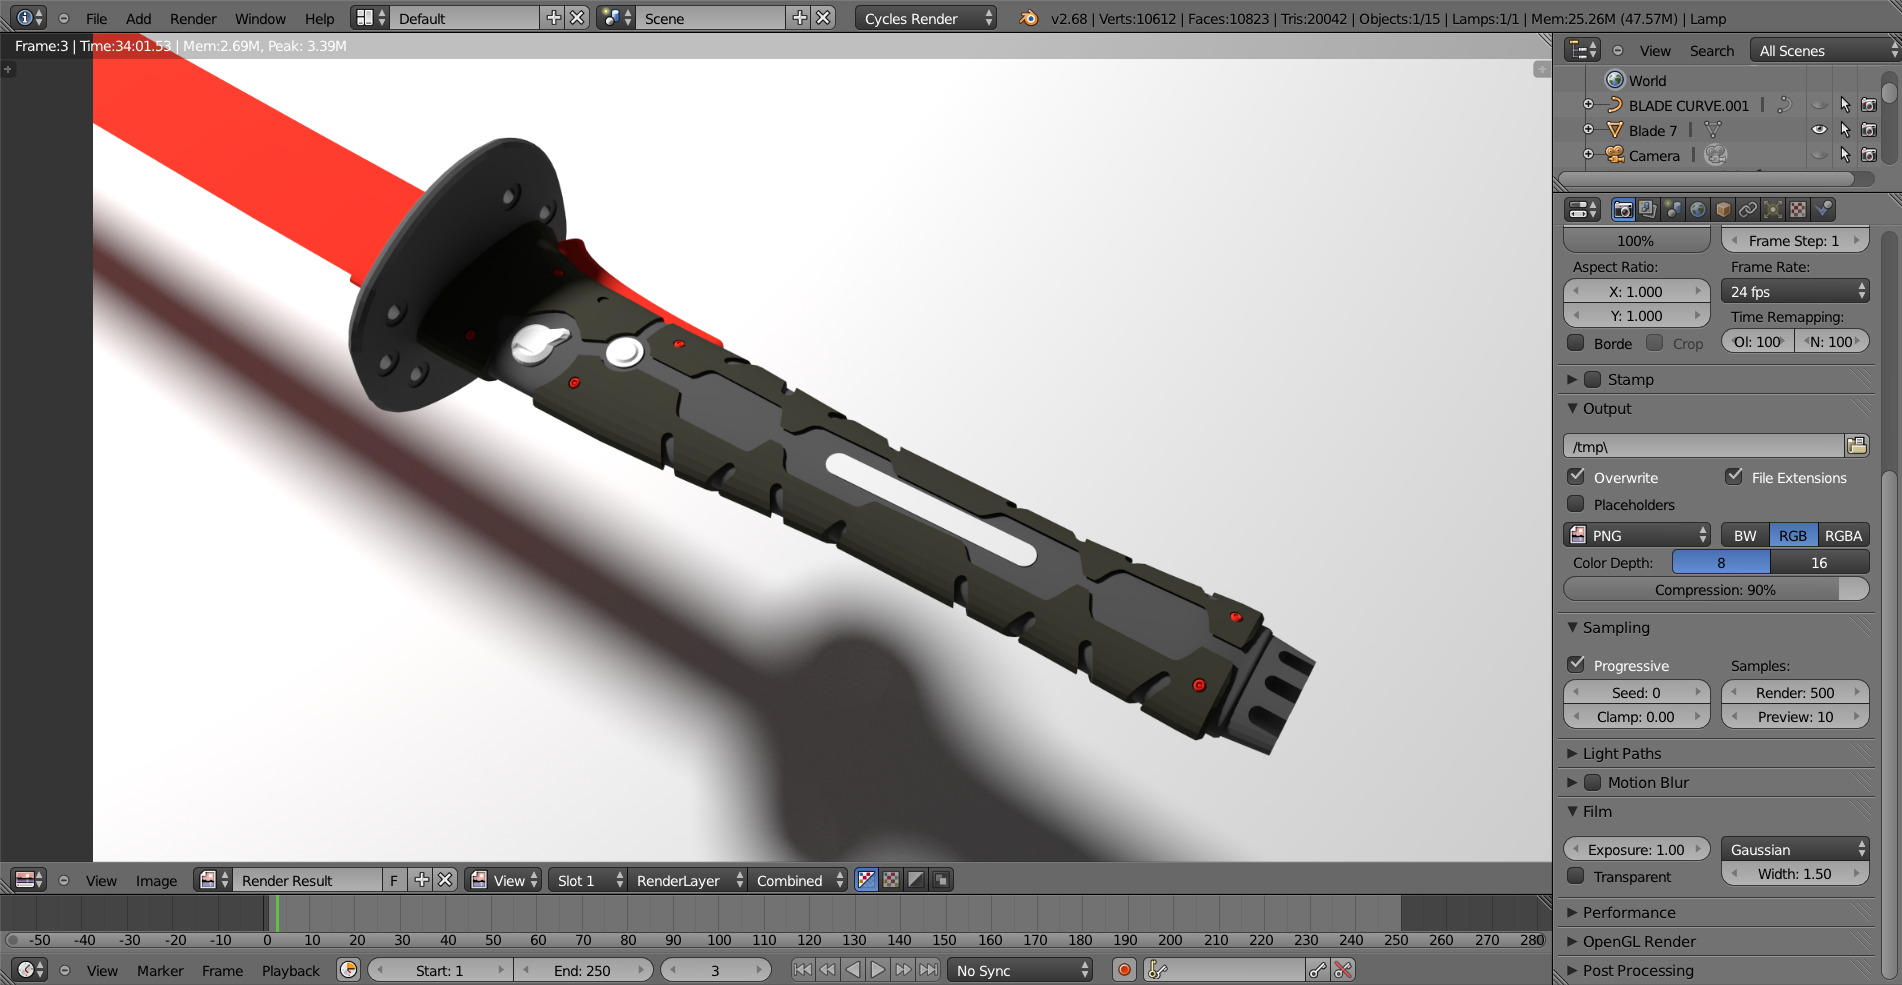This screenshot has height=985, width=1902.
Task: Enable the Transparent film checkbox
Action: coord(1577,876)
